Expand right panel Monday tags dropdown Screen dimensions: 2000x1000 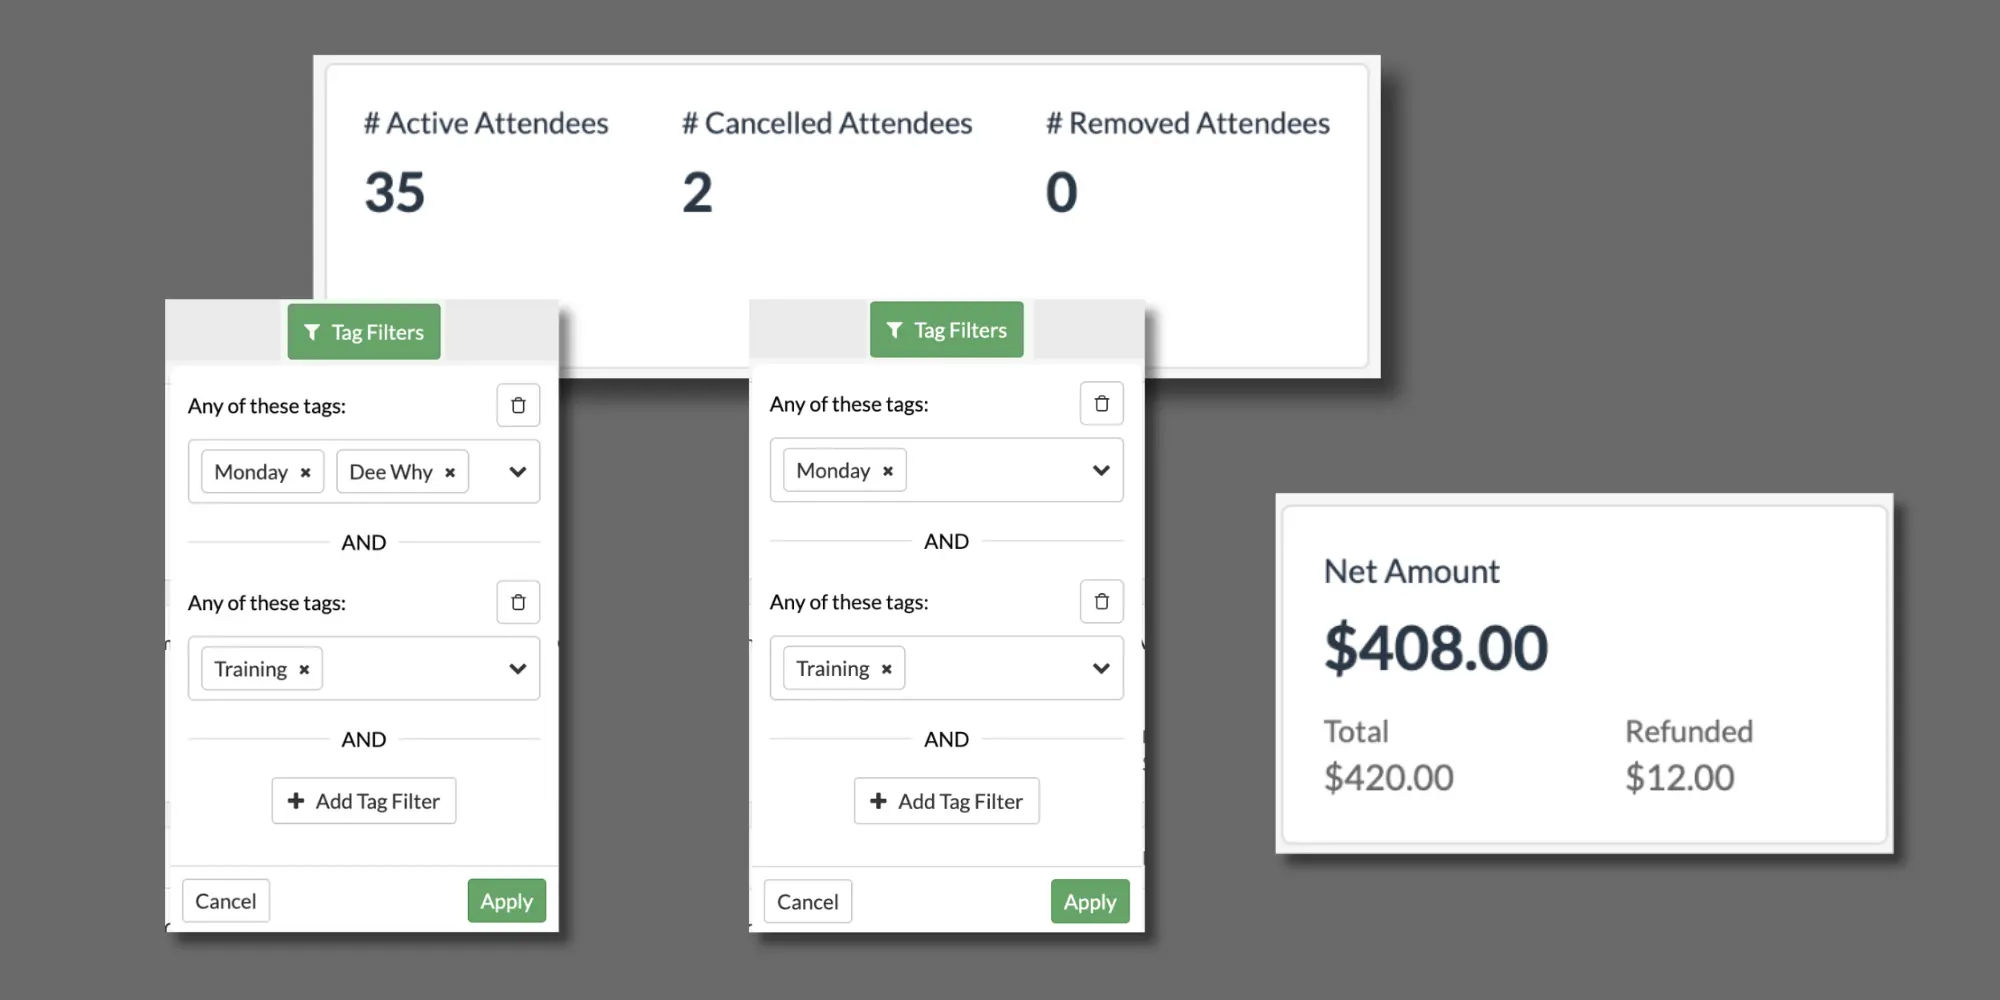pos(1101,470)
